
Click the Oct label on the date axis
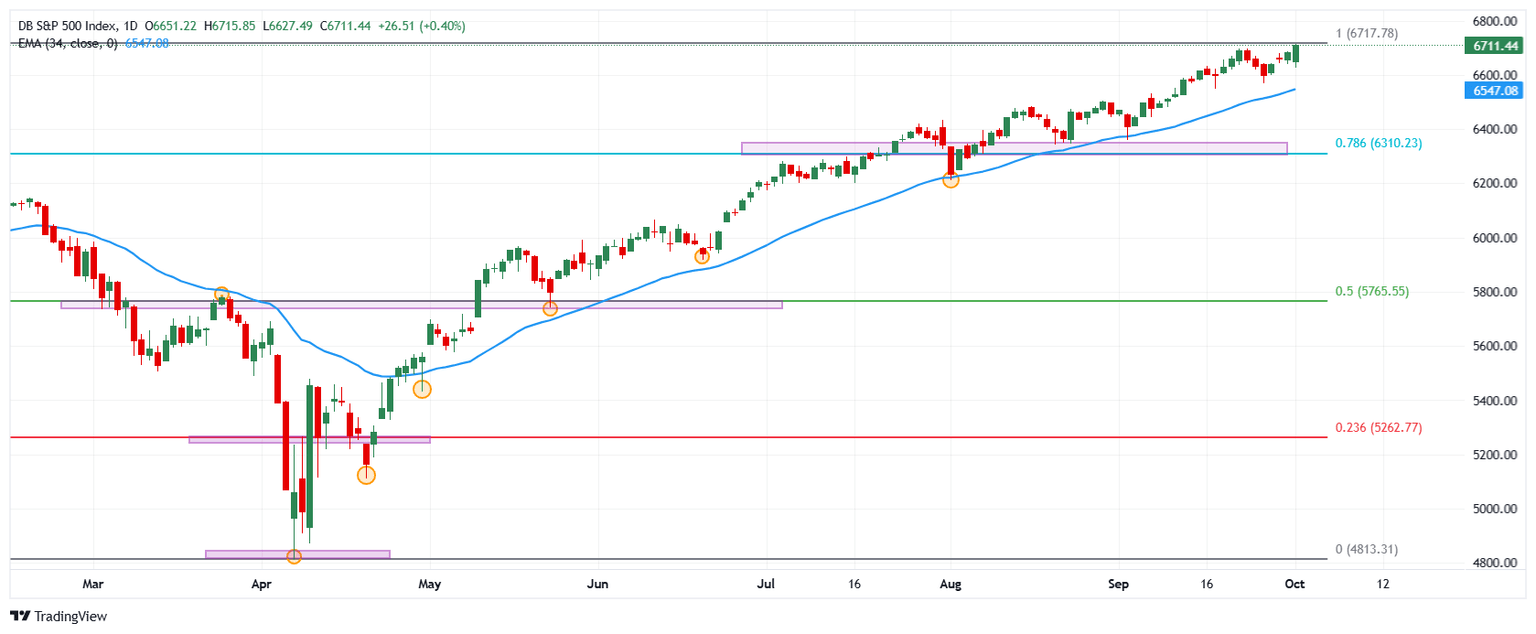1296,583
